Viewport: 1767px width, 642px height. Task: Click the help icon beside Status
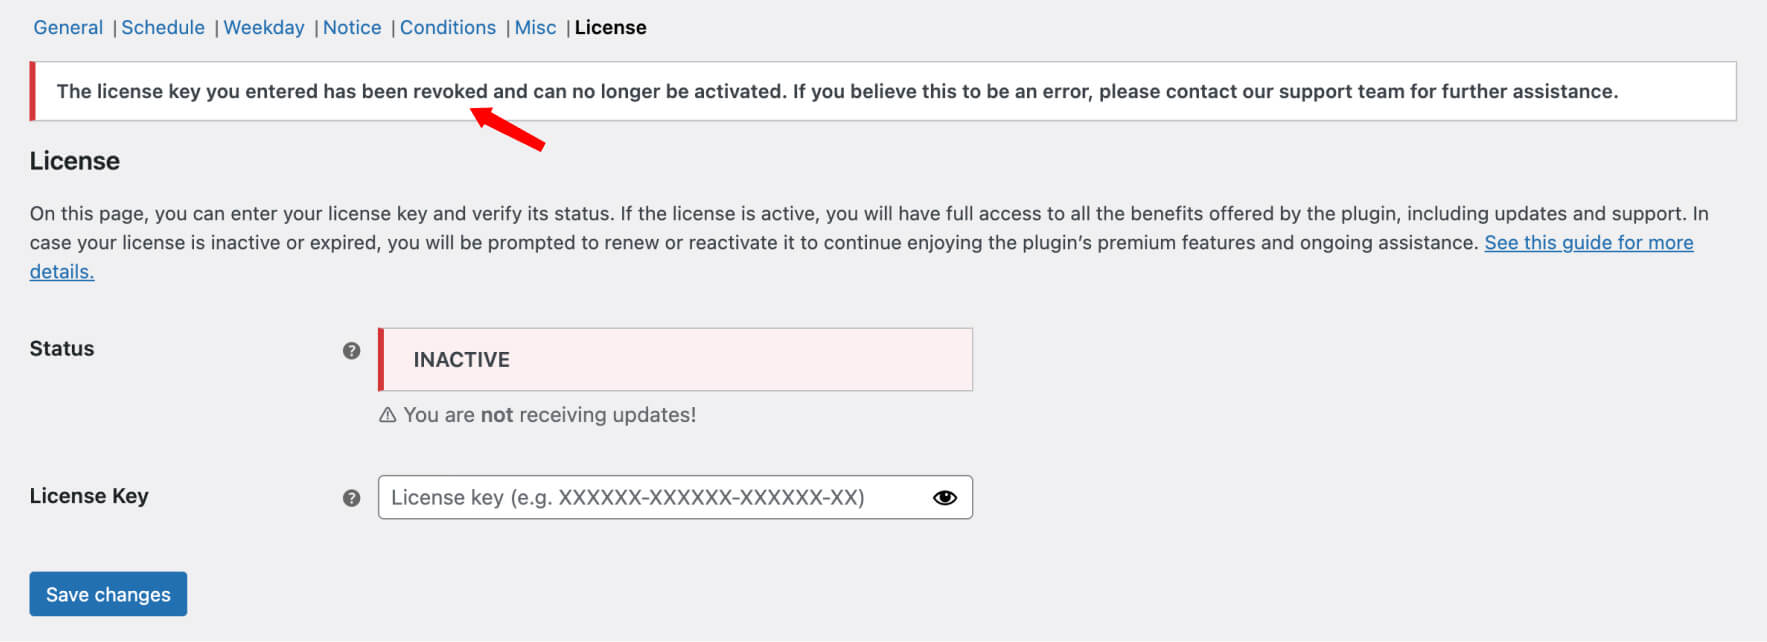coord(351,350)
